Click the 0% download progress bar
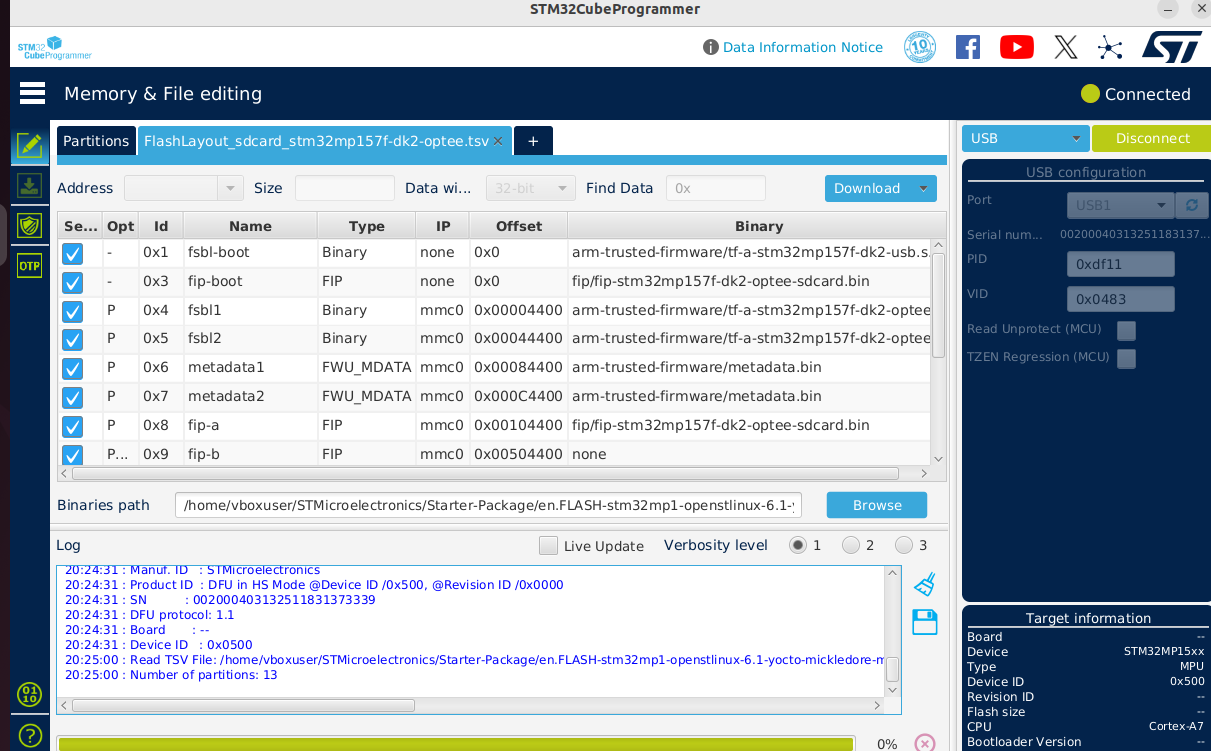The width and height of the screenshot is (1211, 751). click(460, 744)
